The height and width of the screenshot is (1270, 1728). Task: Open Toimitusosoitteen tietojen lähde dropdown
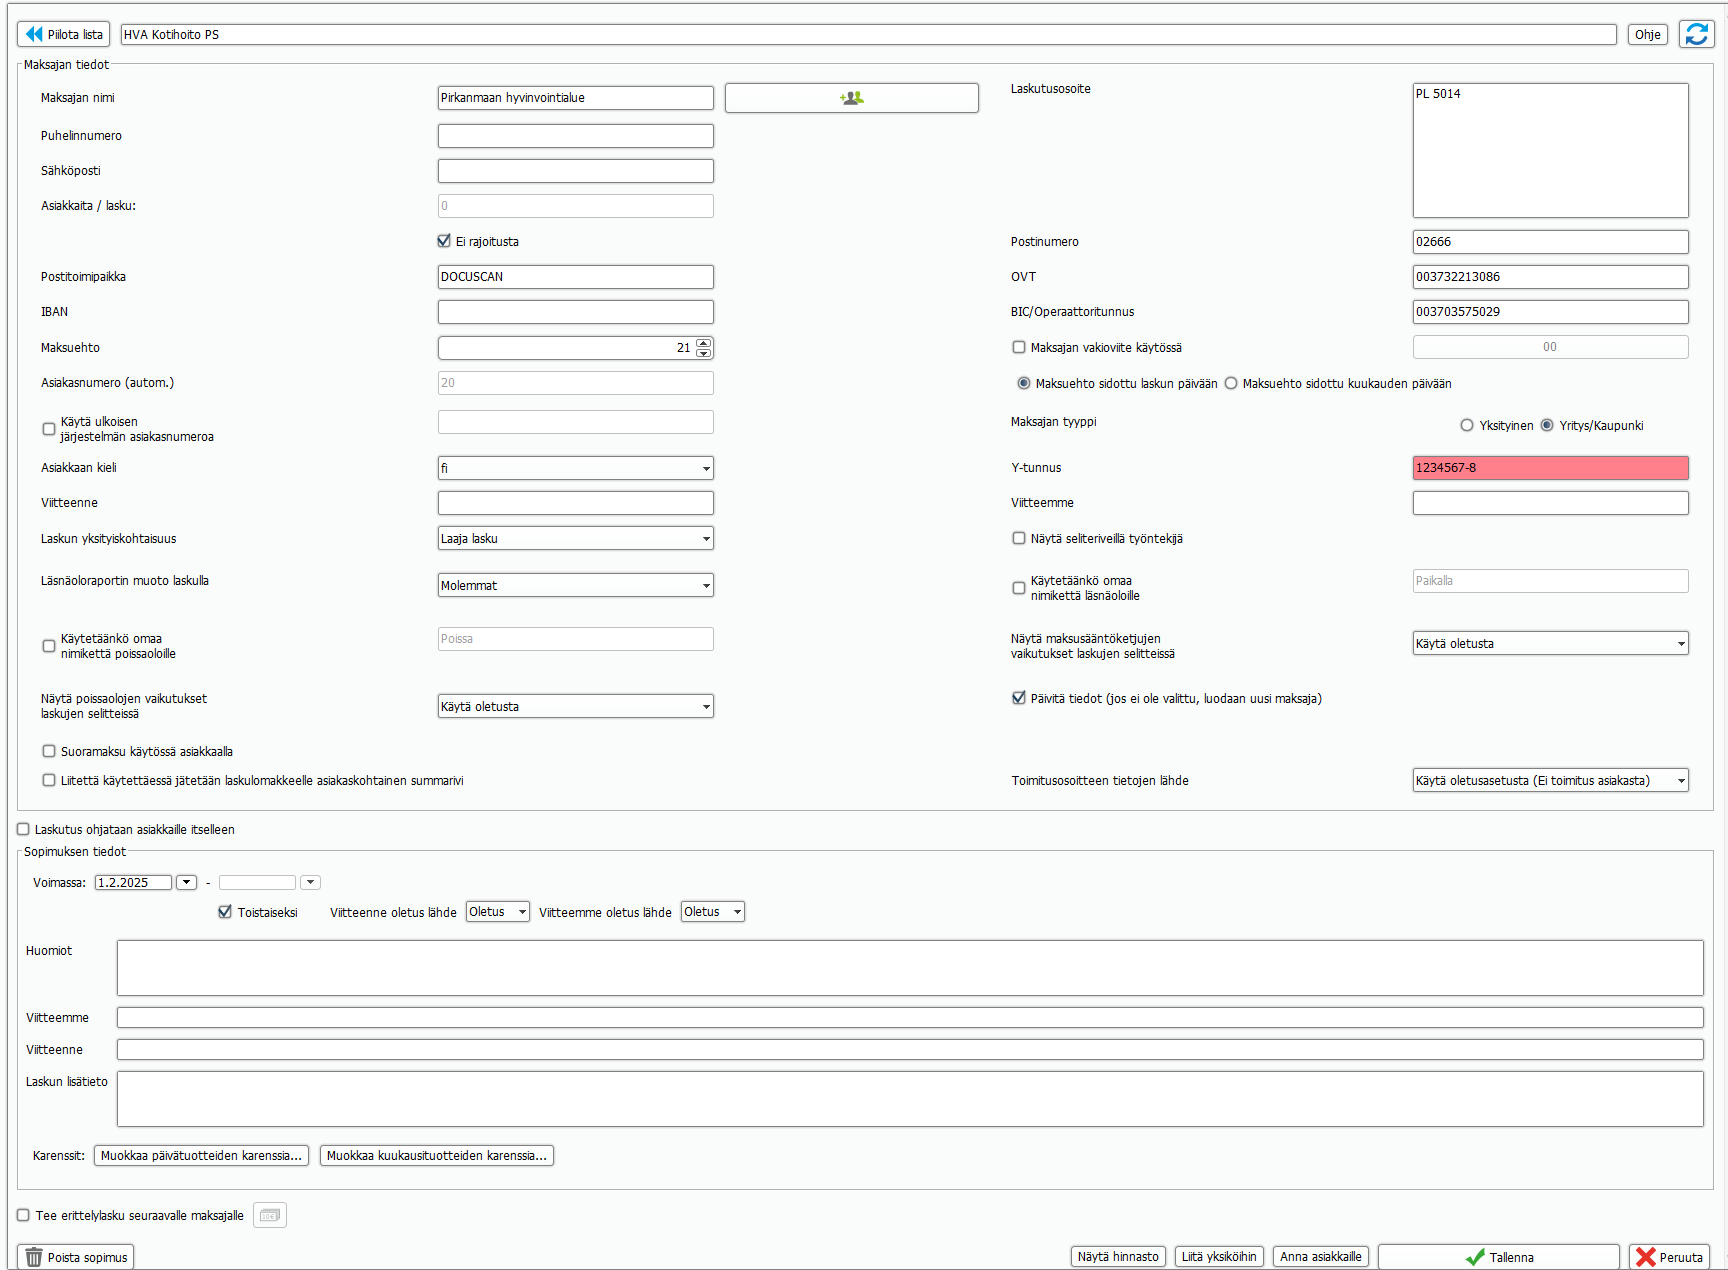click(1550, 780)
